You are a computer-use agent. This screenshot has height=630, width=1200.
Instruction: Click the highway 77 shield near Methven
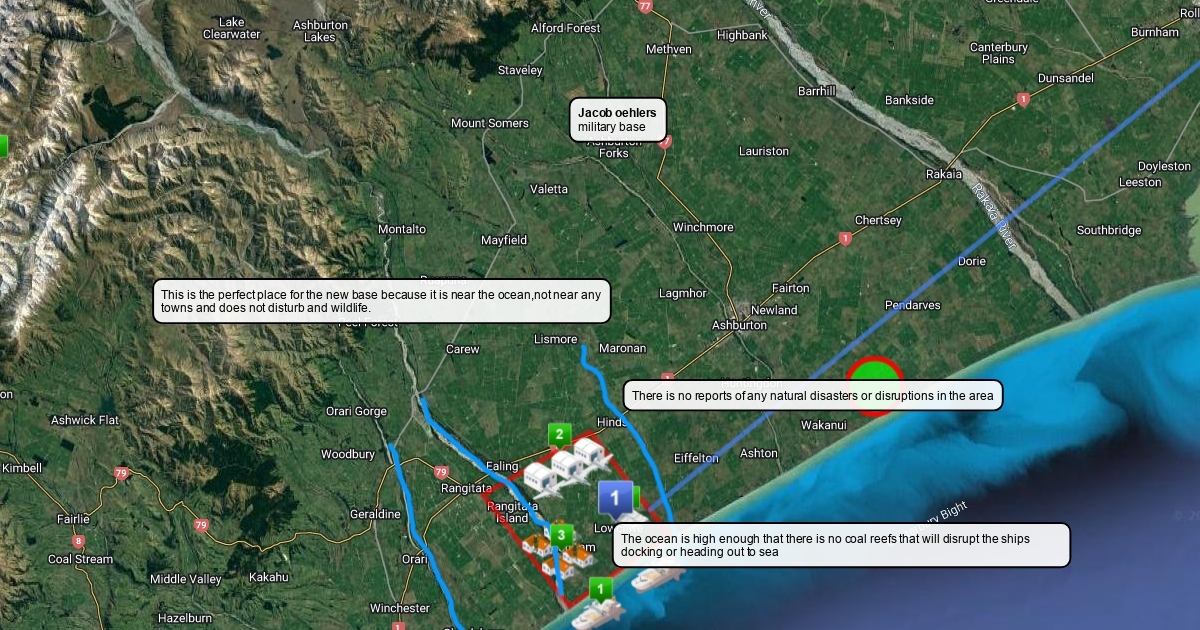pyautogui.click(x=645, y=6)
